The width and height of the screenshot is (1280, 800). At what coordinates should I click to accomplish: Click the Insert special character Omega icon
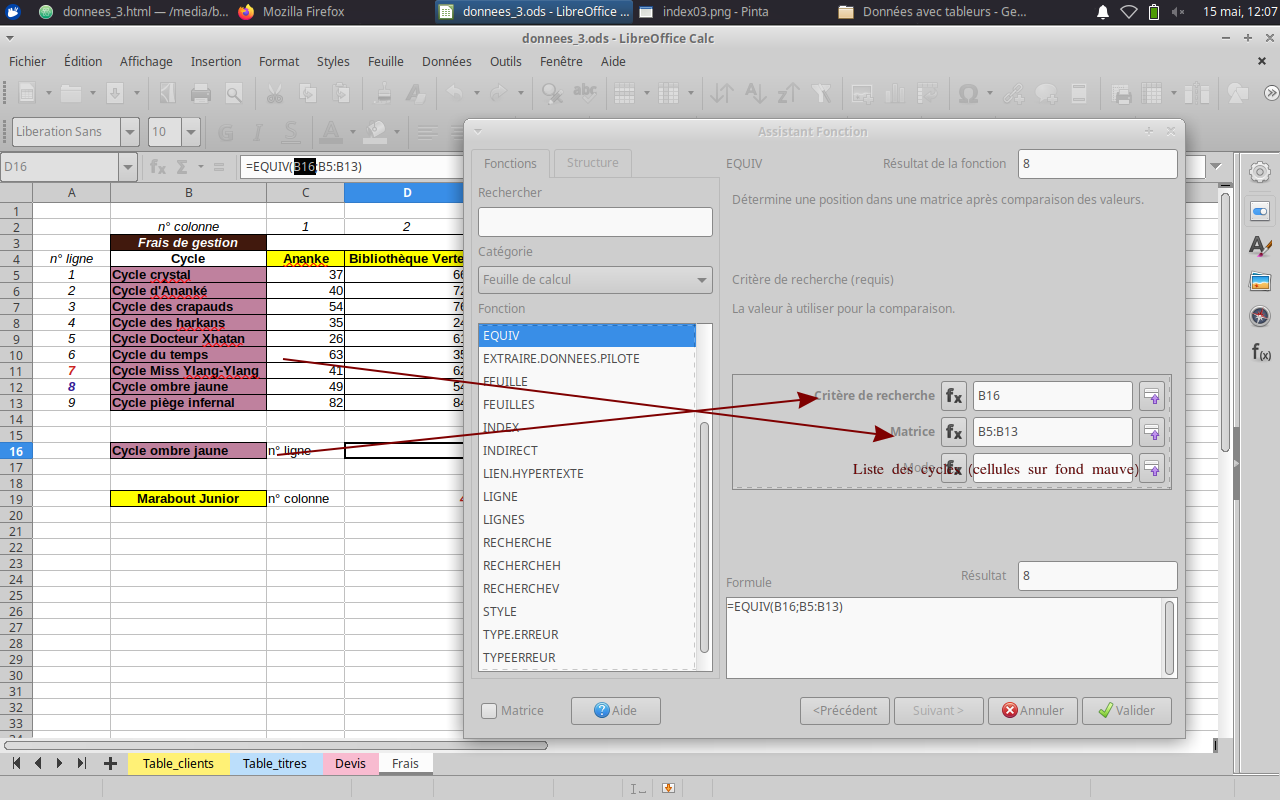968,94
